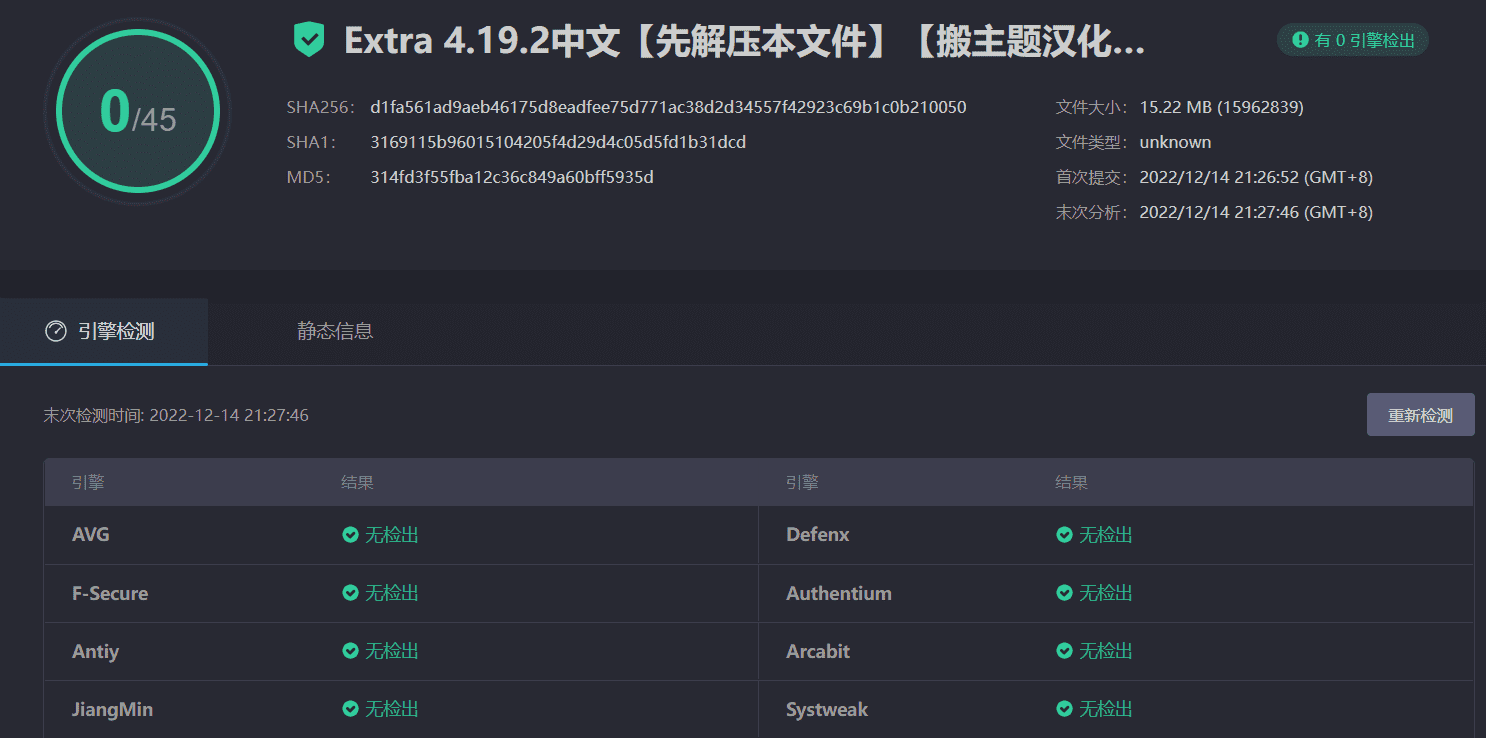The width and height of the screenshot is (1486, 738).
Task: Click the check icon in AVG result
Action: (350, 535)
